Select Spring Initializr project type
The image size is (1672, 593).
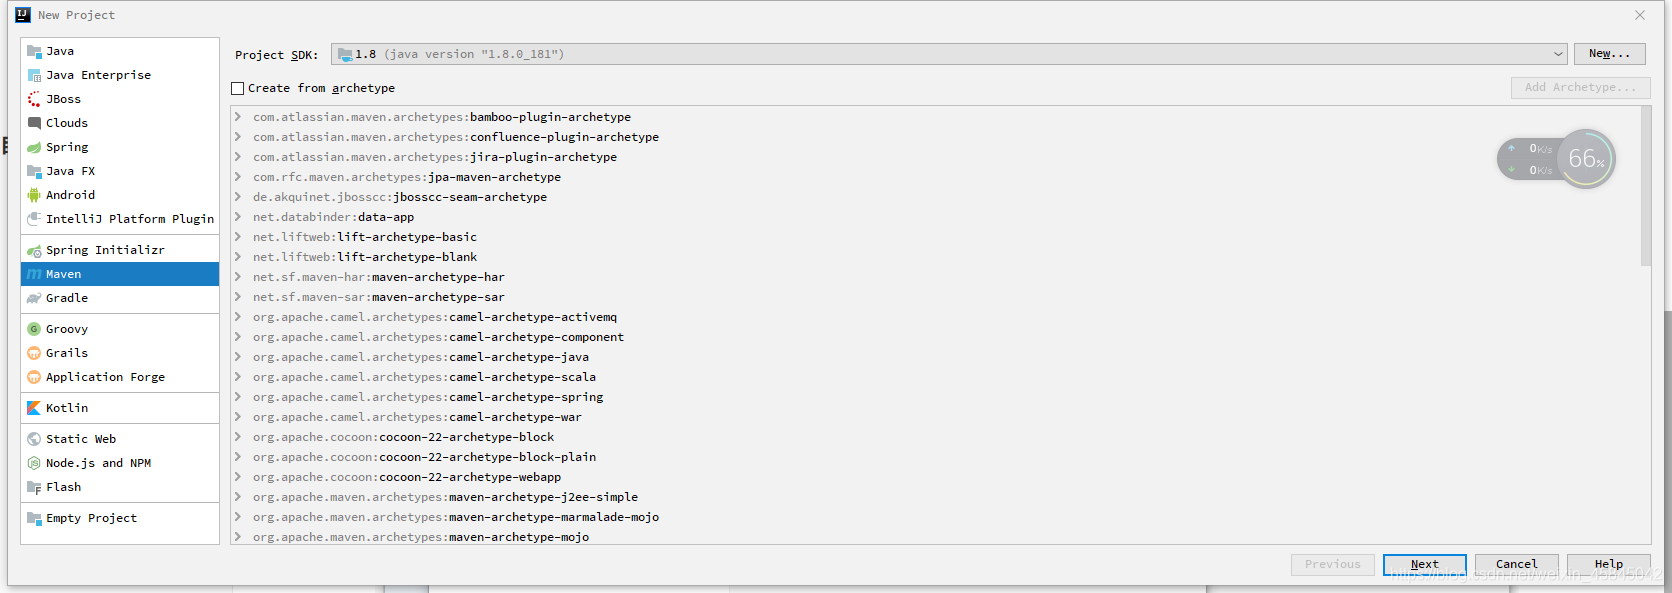tap(120, 250)
